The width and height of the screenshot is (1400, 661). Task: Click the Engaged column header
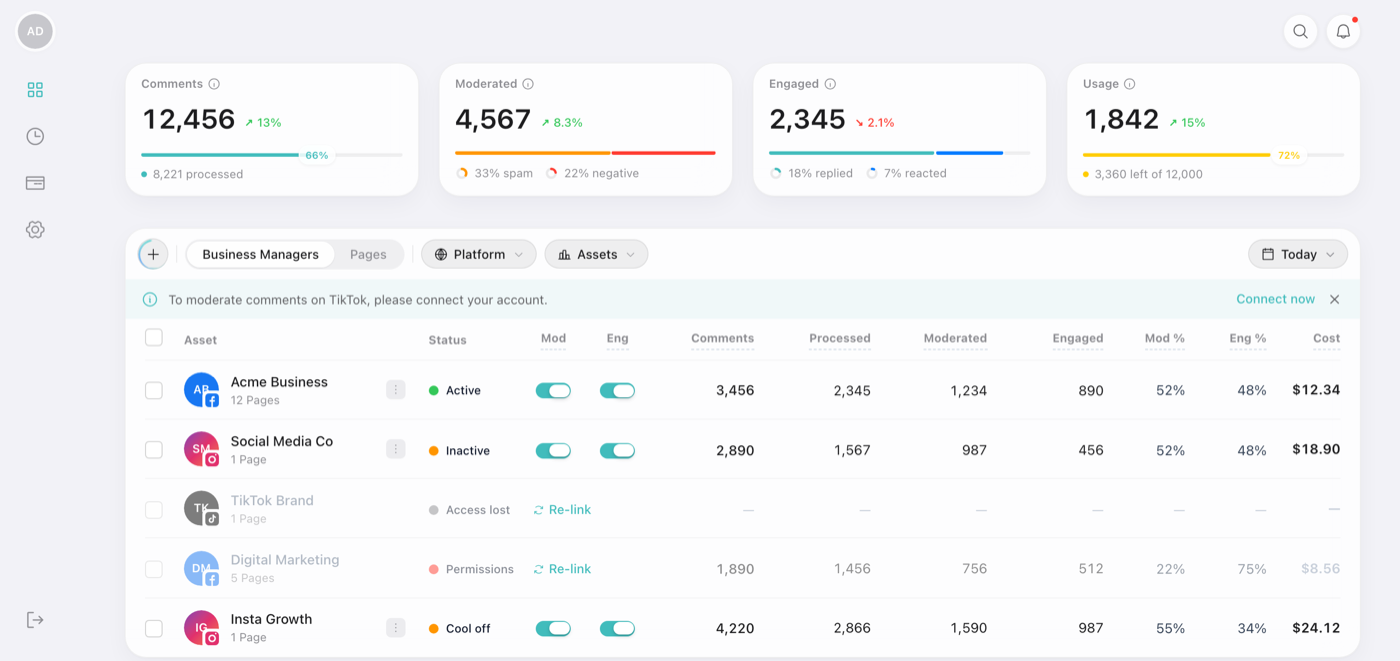tap(1078, 339)
